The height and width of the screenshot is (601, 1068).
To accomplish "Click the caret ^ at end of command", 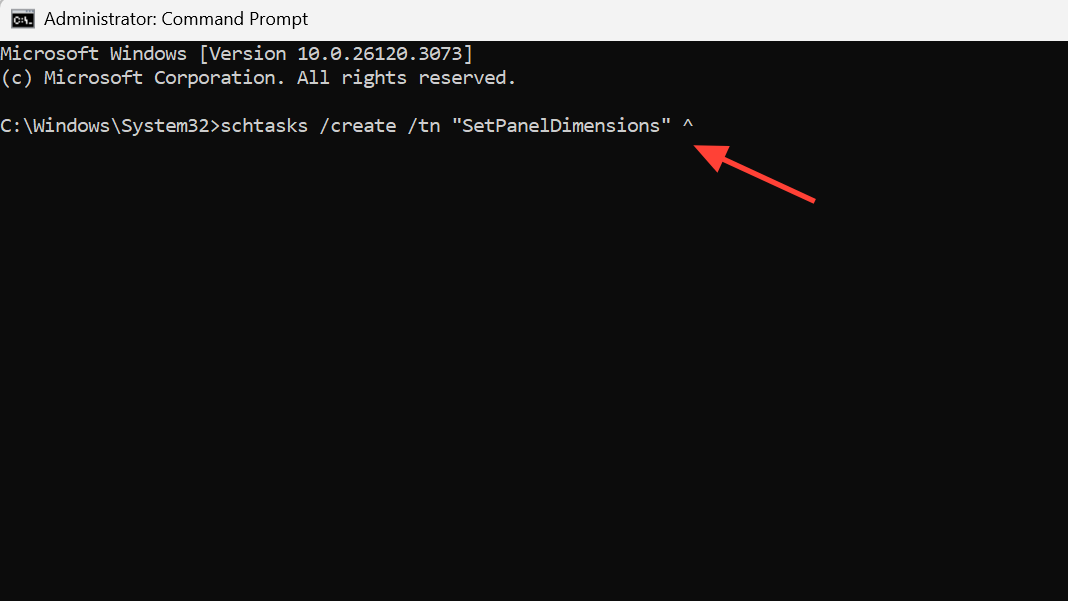I will tap(688, 125).
